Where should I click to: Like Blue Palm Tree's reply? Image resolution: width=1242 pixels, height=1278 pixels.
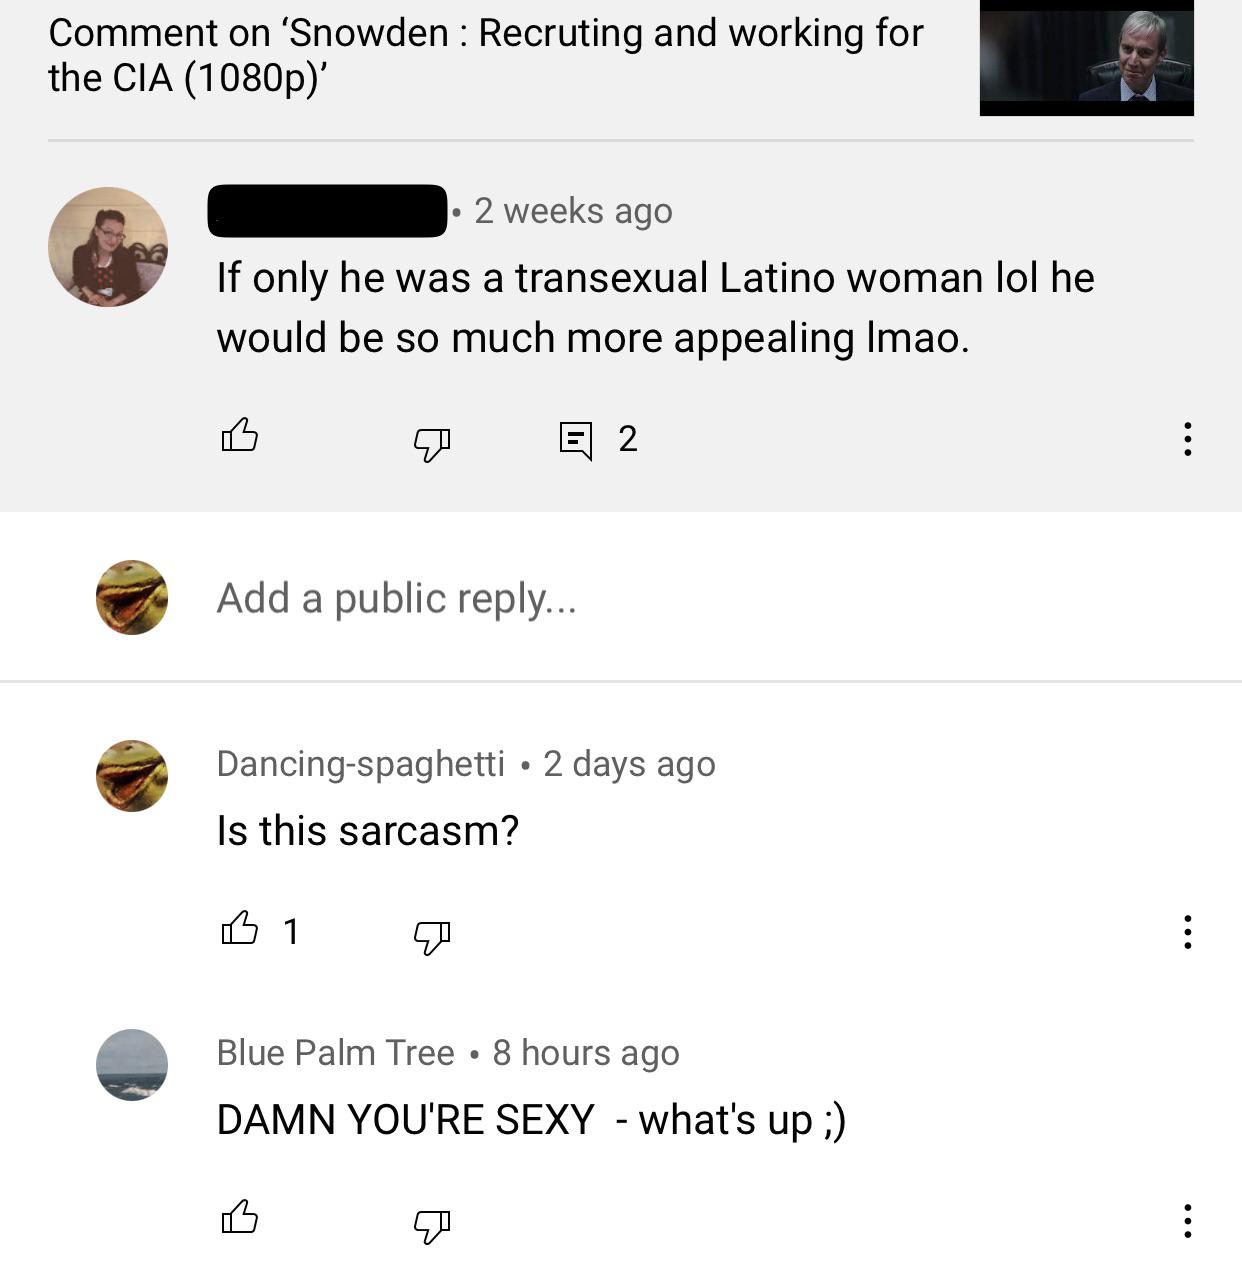tap(239, 1219)
